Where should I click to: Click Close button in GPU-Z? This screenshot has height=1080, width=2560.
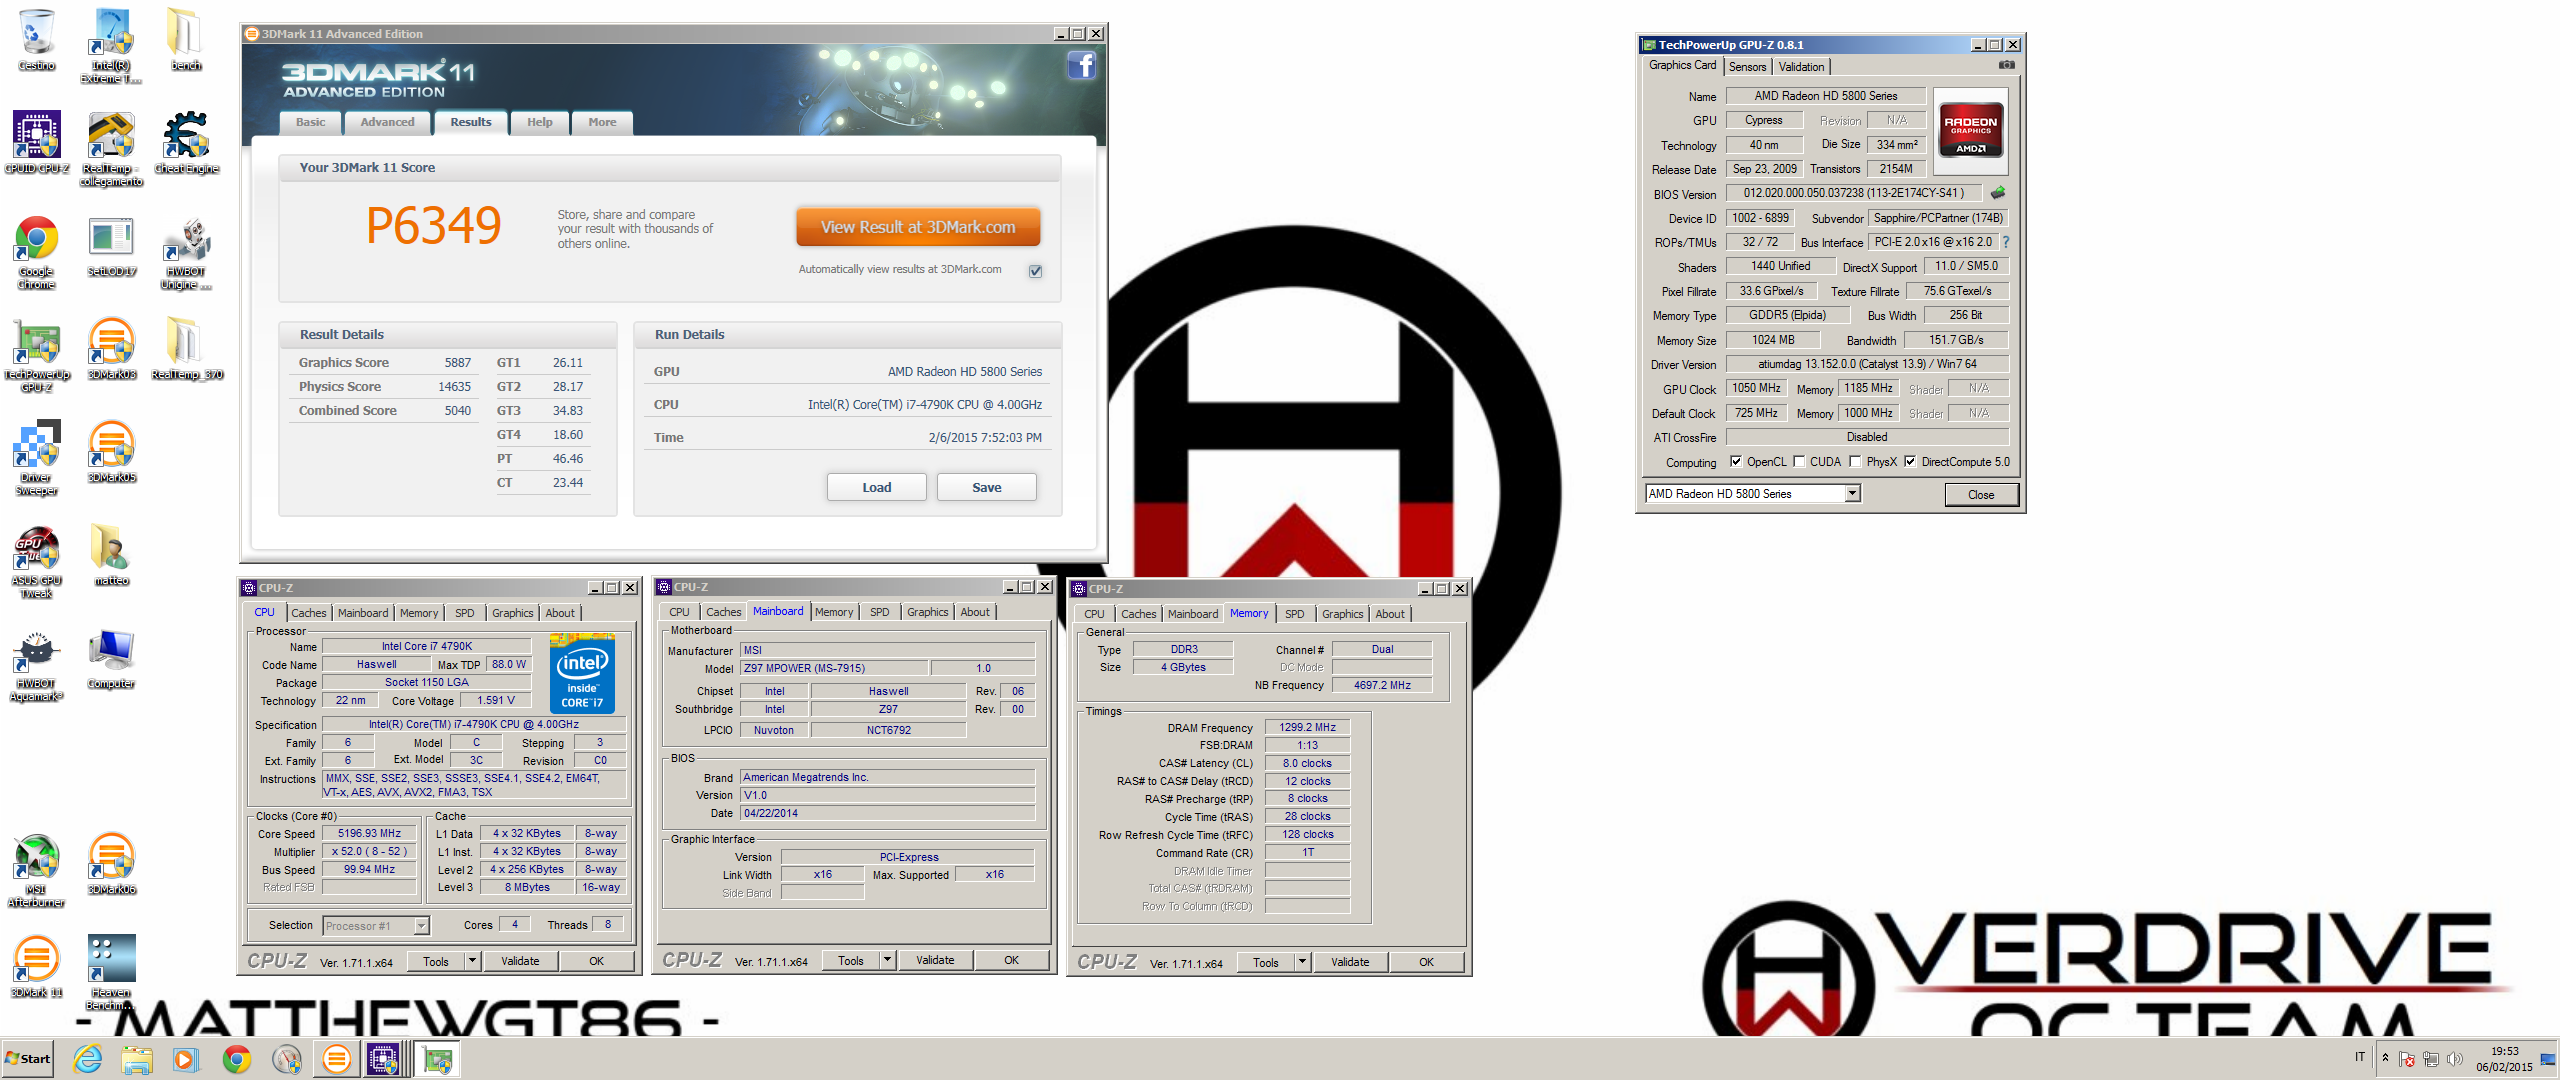[x=1981, y=495]
